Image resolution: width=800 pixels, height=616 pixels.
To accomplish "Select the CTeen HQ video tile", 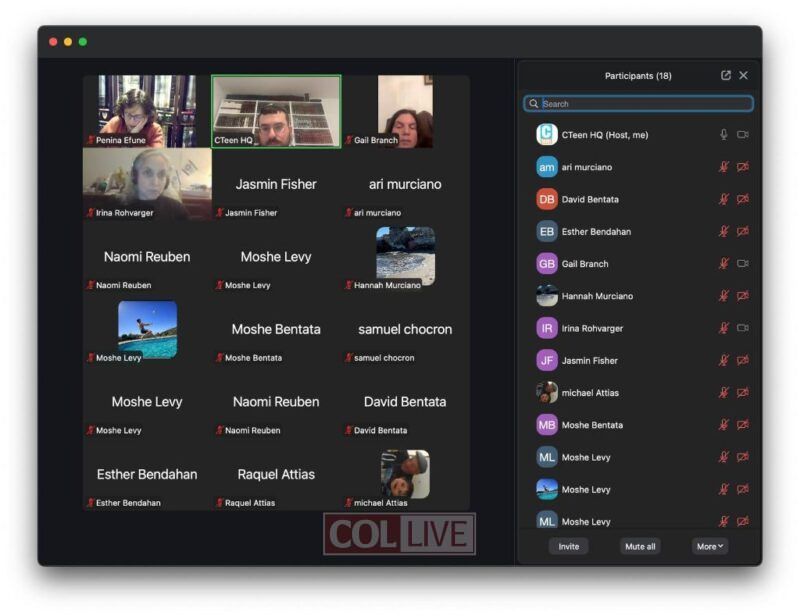I will tap(276, 111).
